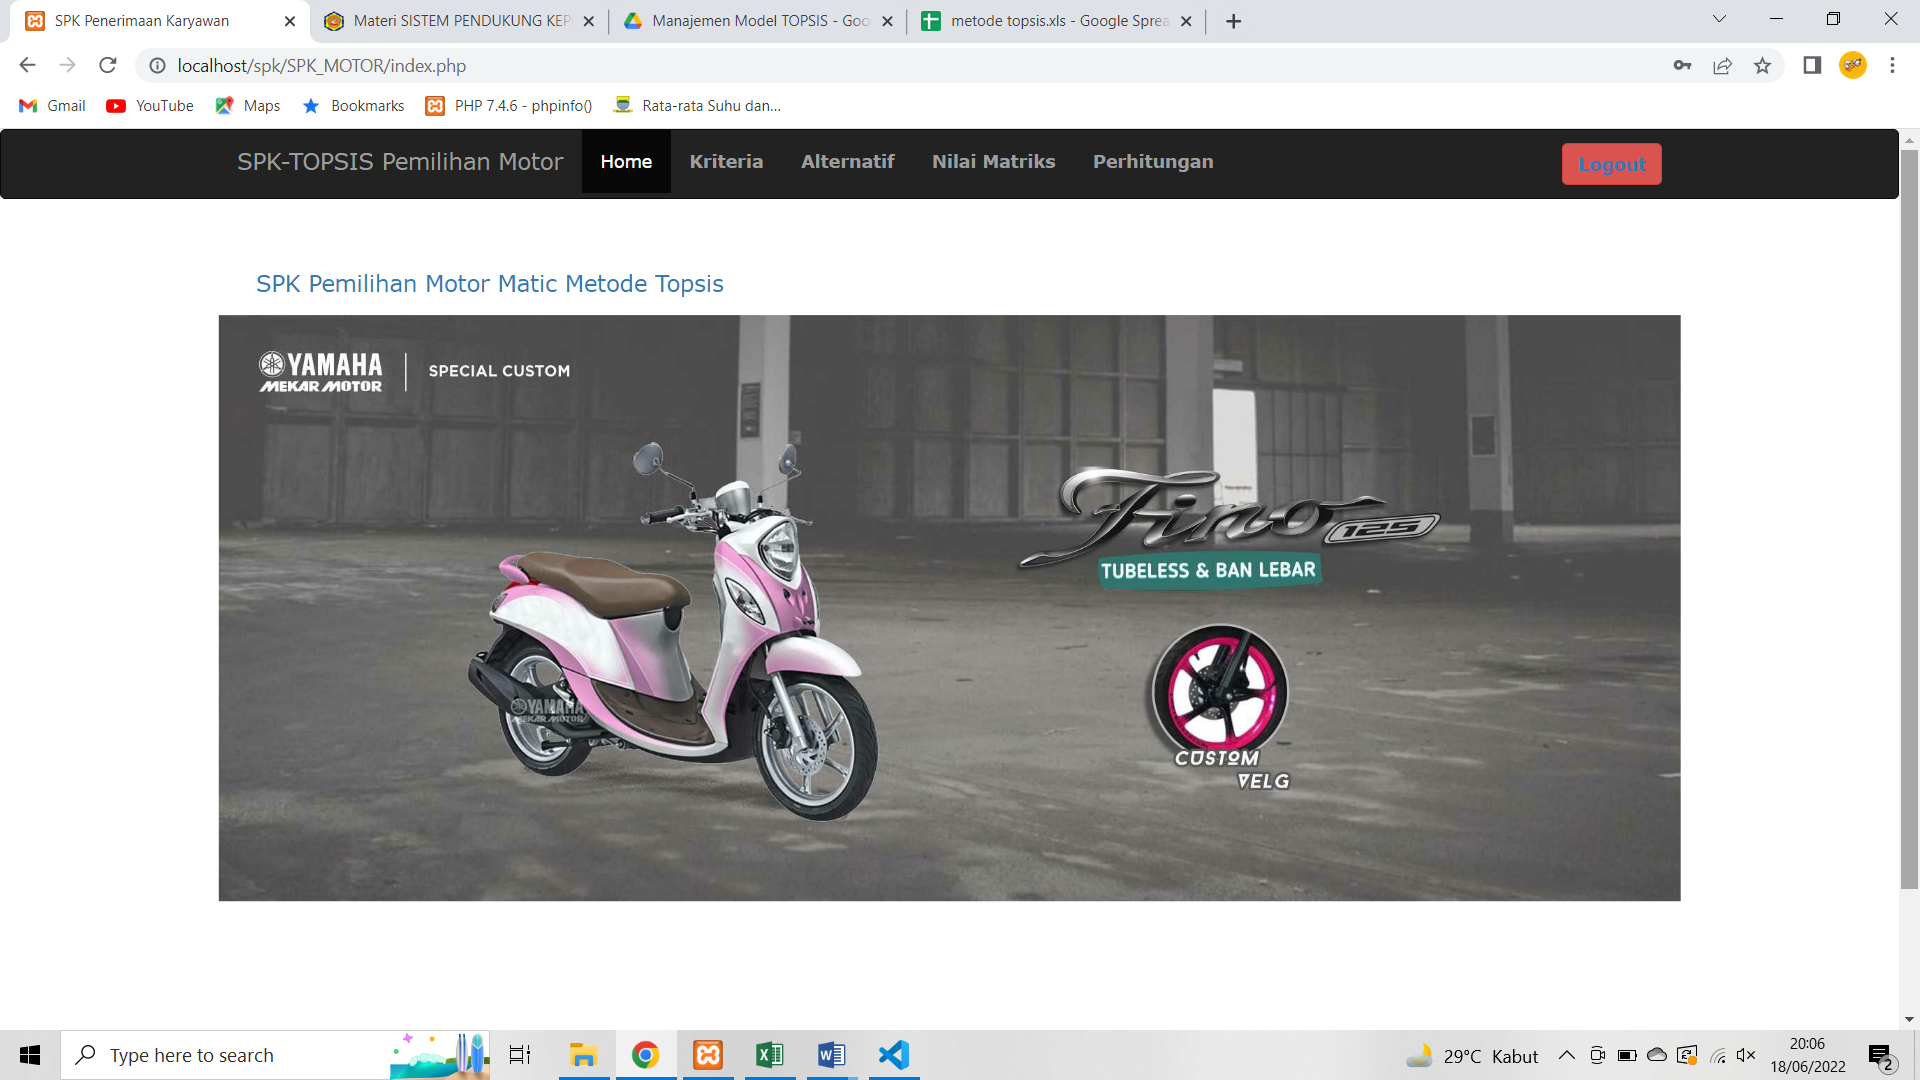Open the XAMPP icon in the taskbar

pos(707,1054)
